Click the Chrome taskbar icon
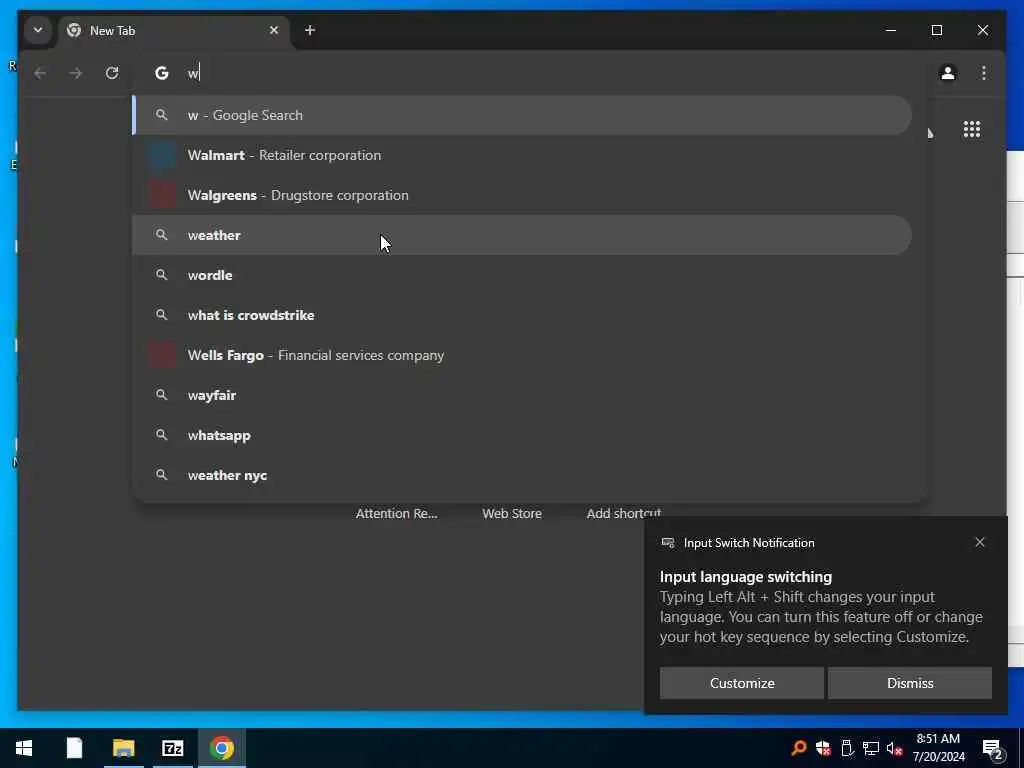 click(x=221, y=748)
